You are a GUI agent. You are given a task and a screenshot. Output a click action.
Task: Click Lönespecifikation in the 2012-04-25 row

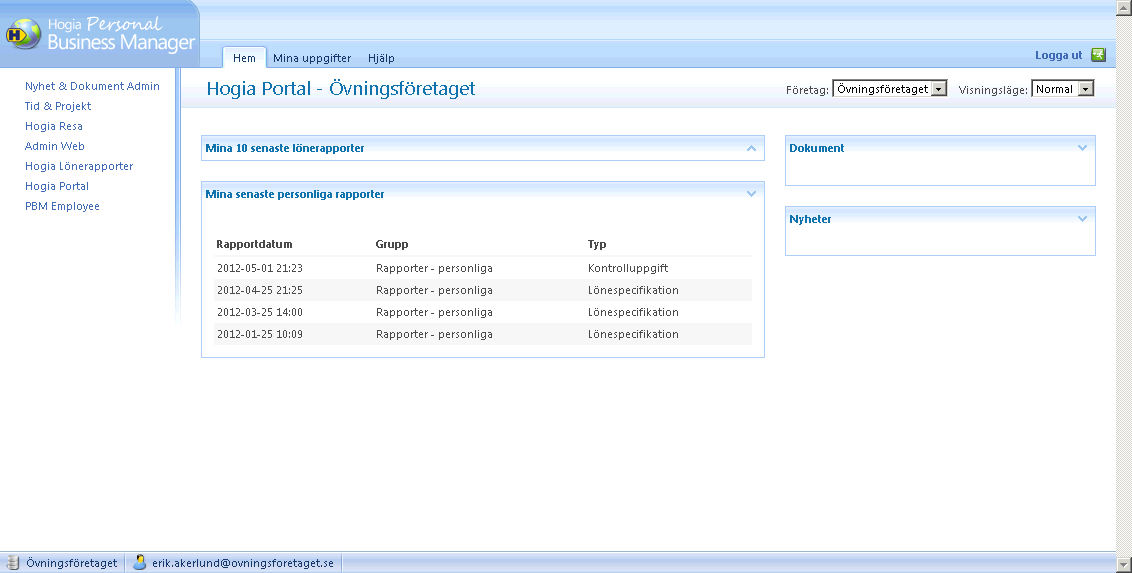(633, 290)
